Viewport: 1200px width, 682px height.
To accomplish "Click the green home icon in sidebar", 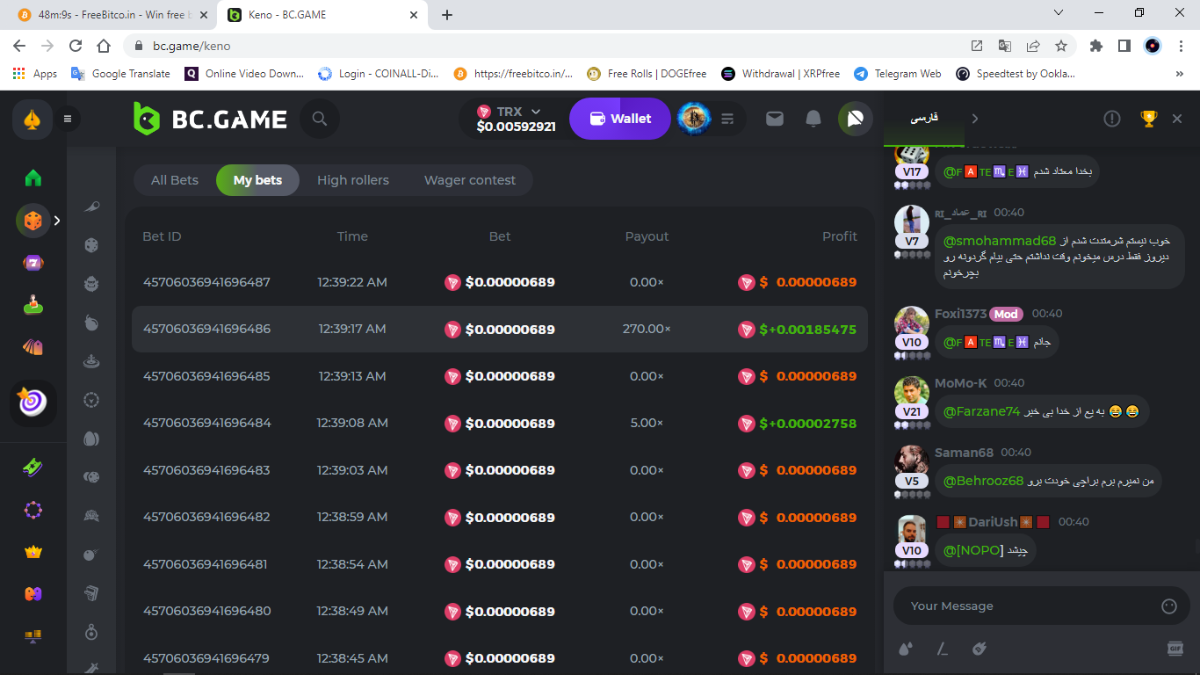I will point(33,178).
